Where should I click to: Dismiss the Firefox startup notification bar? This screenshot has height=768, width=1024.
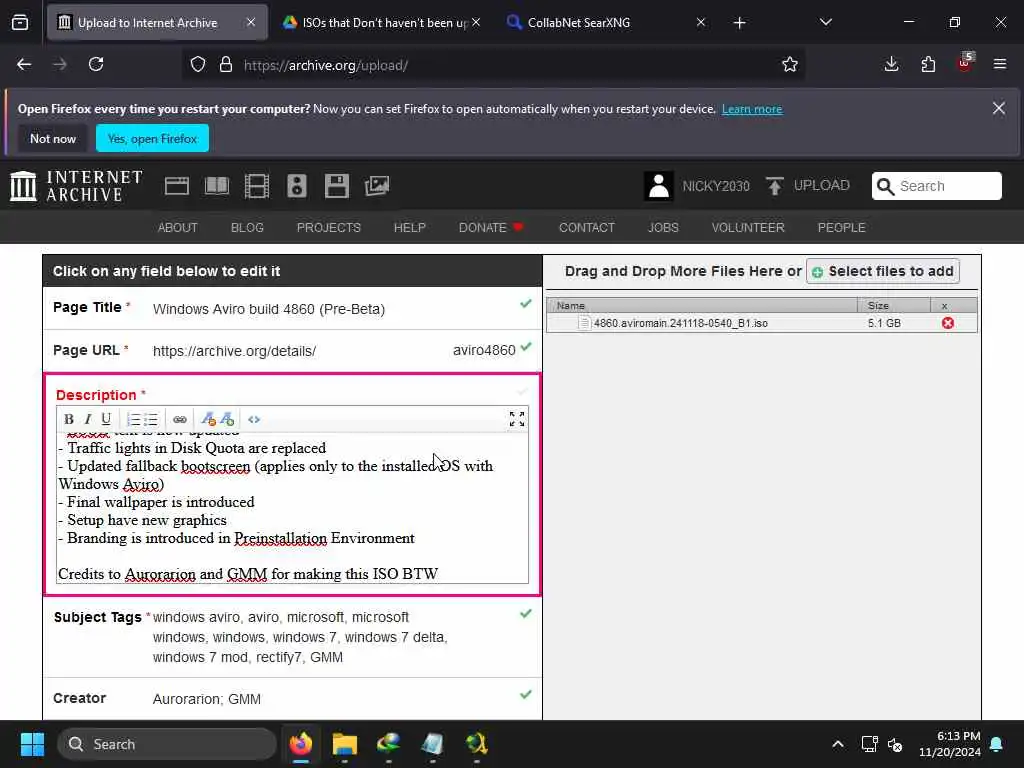point(999,108)
